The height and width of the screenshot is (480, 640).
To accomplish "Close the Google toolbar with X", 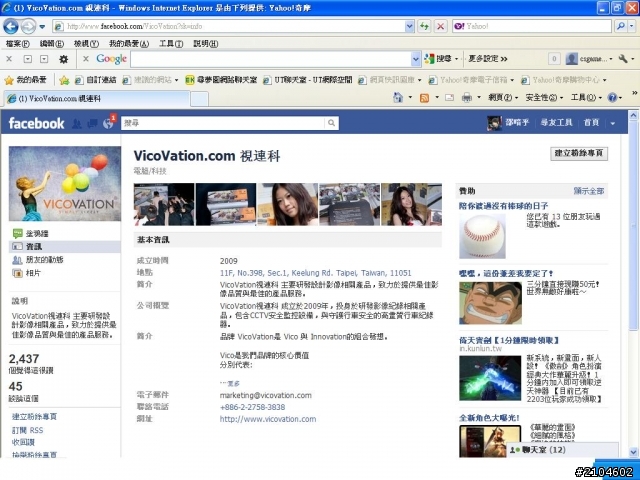I will click(86, 59).
